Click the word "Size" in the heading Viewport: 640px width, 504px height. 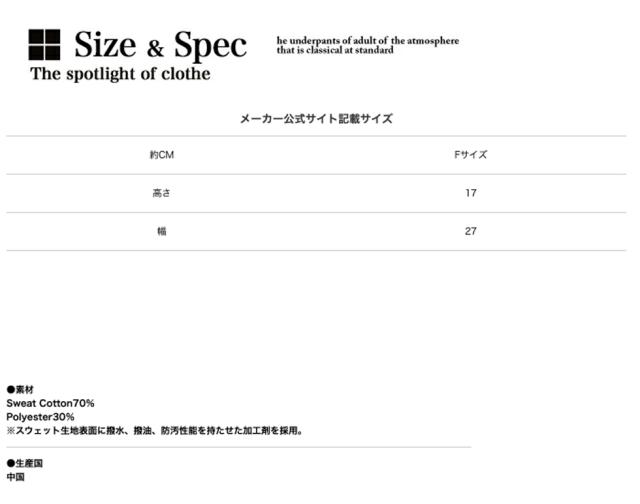click(106, 45)
